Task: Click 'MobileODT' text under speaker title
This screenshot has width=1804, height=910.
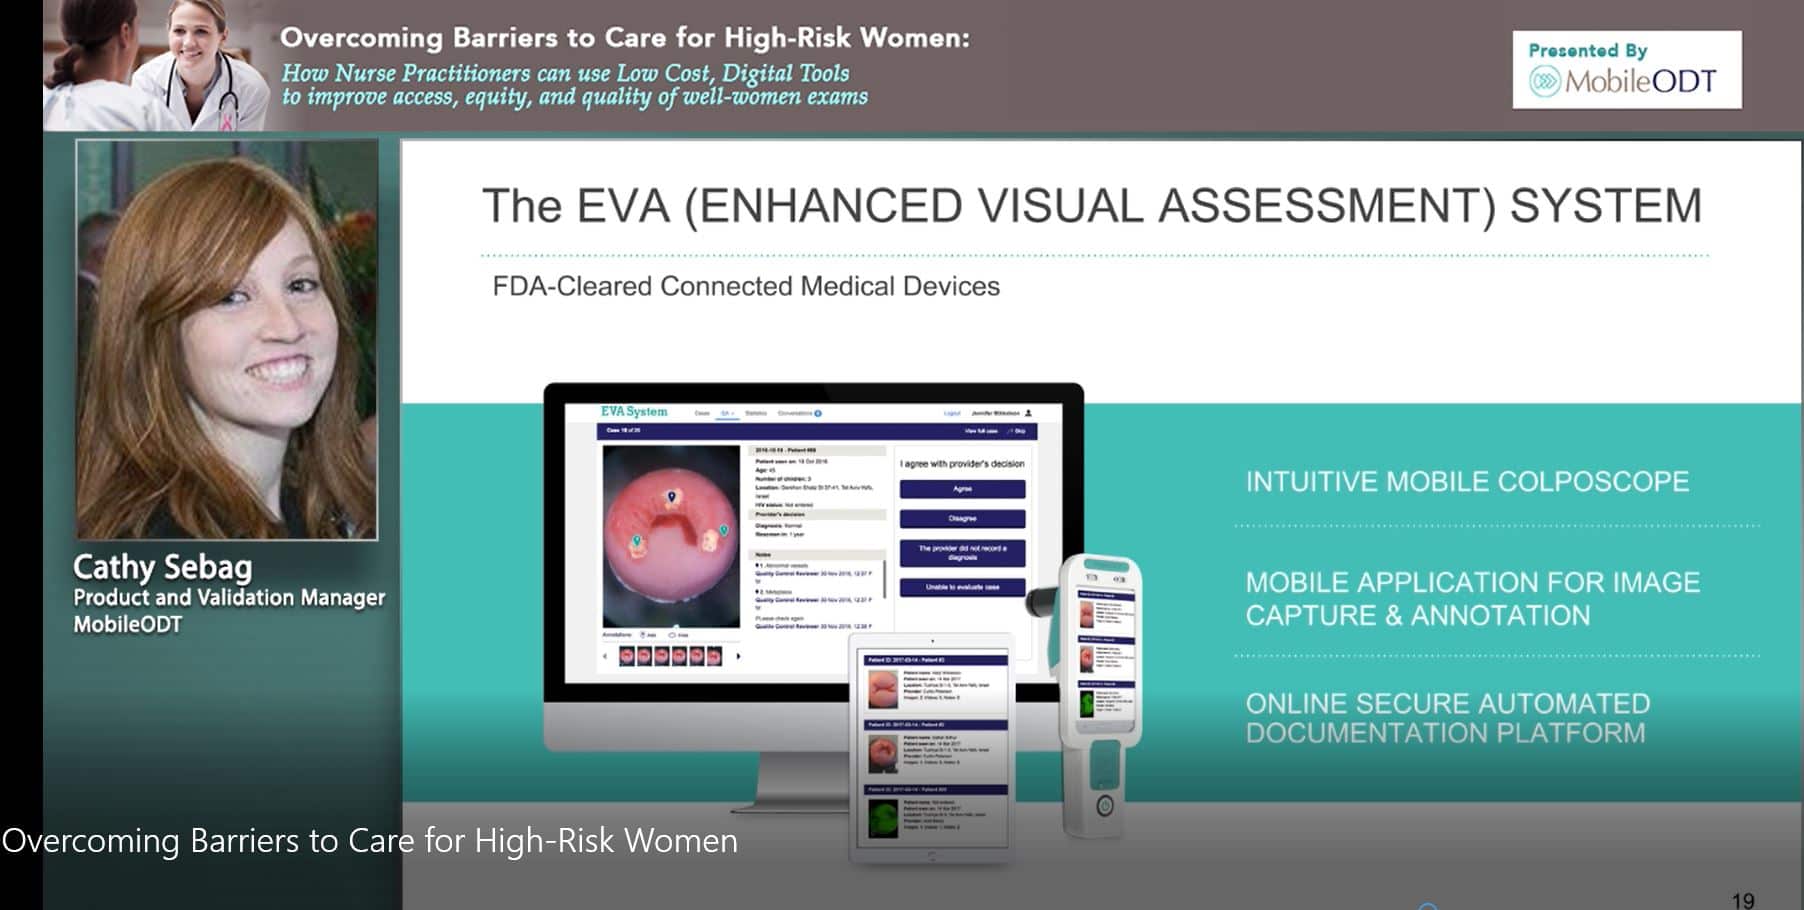Action: (x=128, y=625)
